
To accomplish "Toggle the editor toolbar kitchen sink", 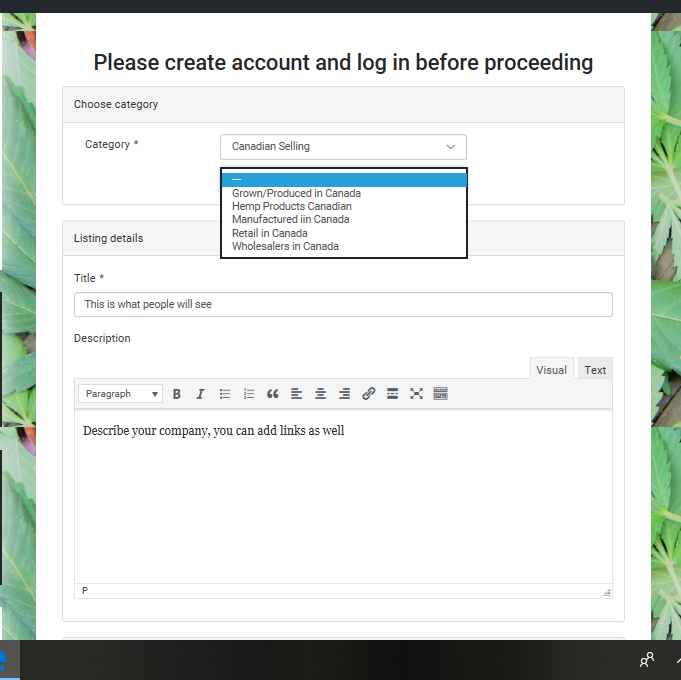I will (x=440, y=394).
